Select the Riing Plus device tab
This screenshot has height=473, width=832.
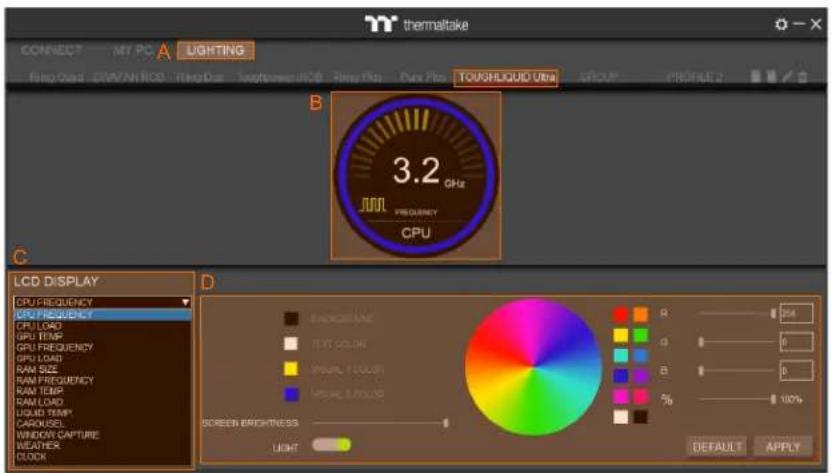coord(358,78)
